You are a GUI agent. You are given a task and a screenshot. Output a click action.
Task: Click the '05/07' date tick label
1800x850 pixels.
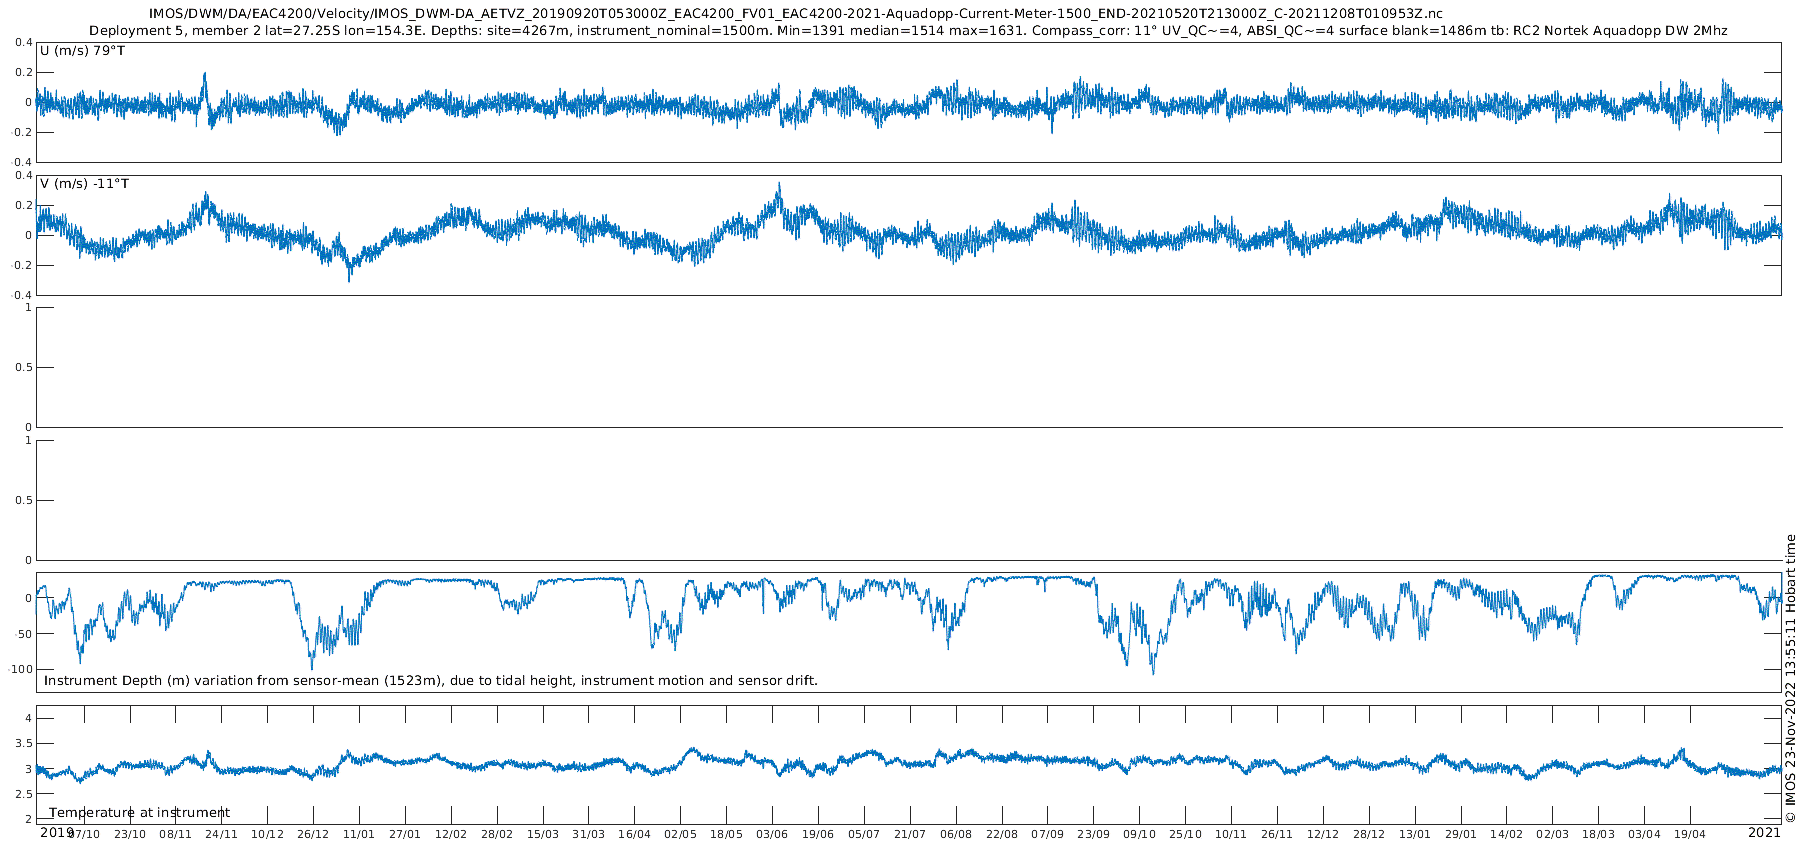coord(864,834)
